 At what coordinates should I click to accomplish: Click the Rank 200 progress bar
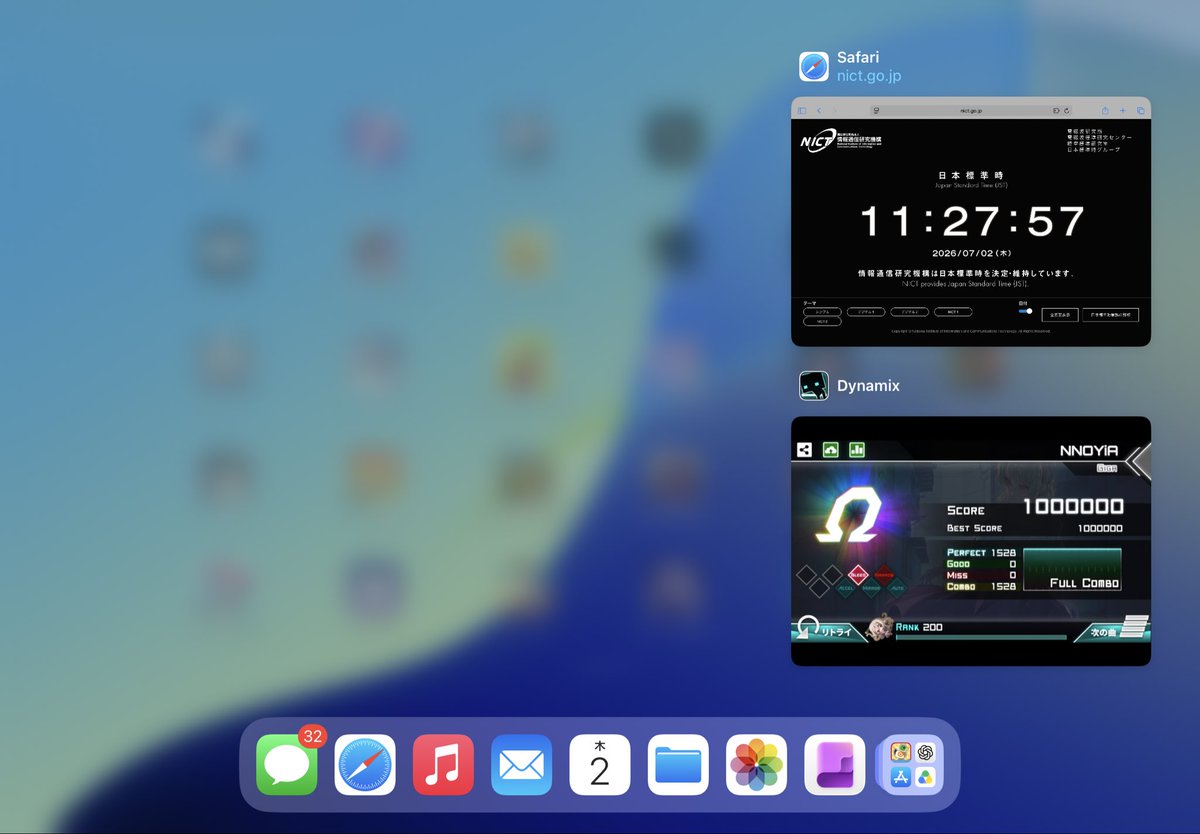981,637
